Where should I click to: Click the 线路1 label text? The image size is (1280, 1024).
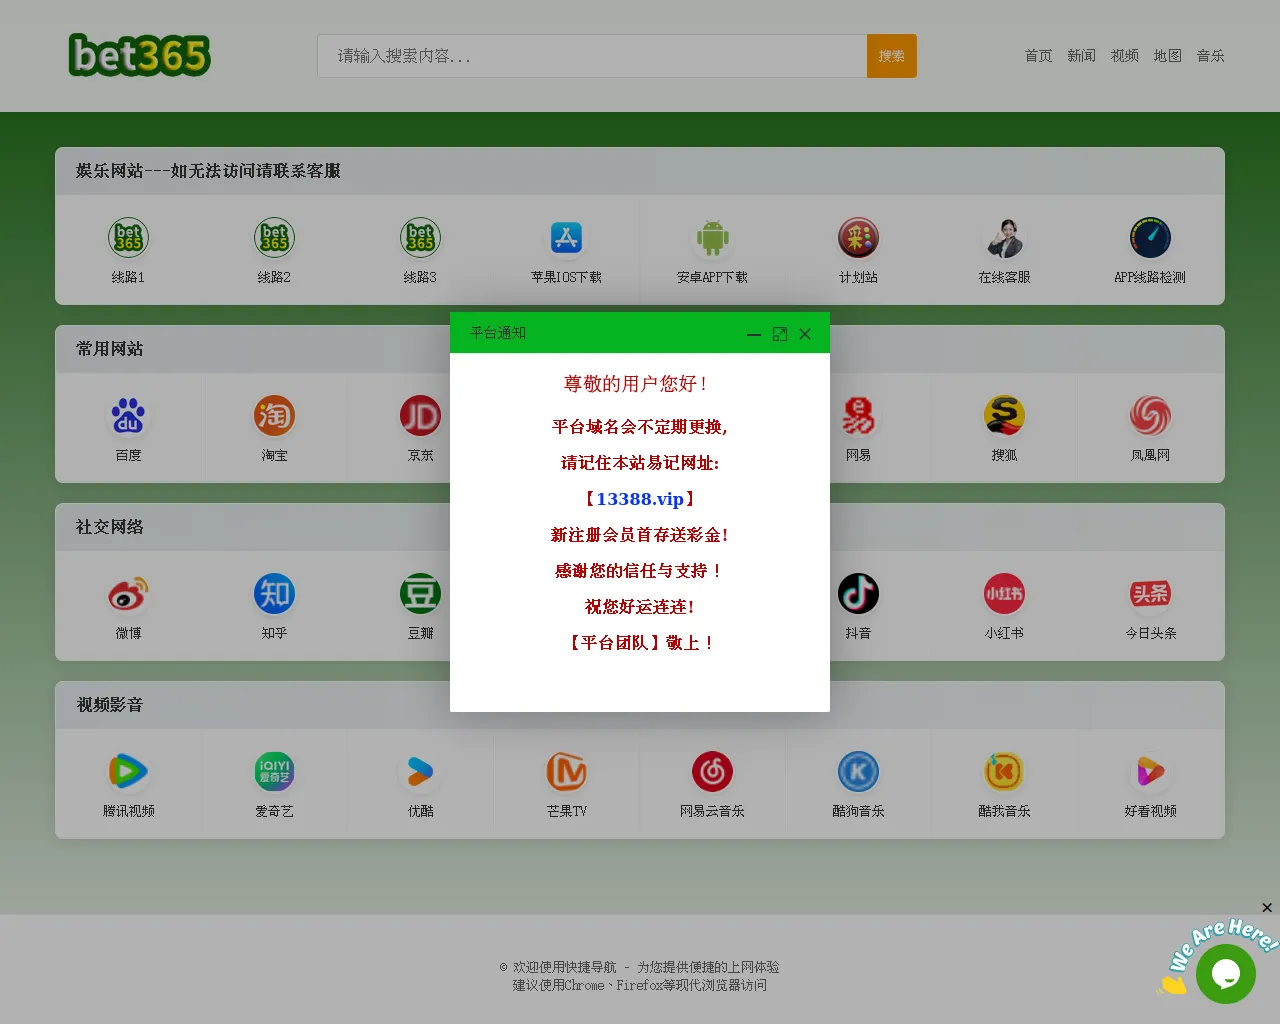coord(128,277)
